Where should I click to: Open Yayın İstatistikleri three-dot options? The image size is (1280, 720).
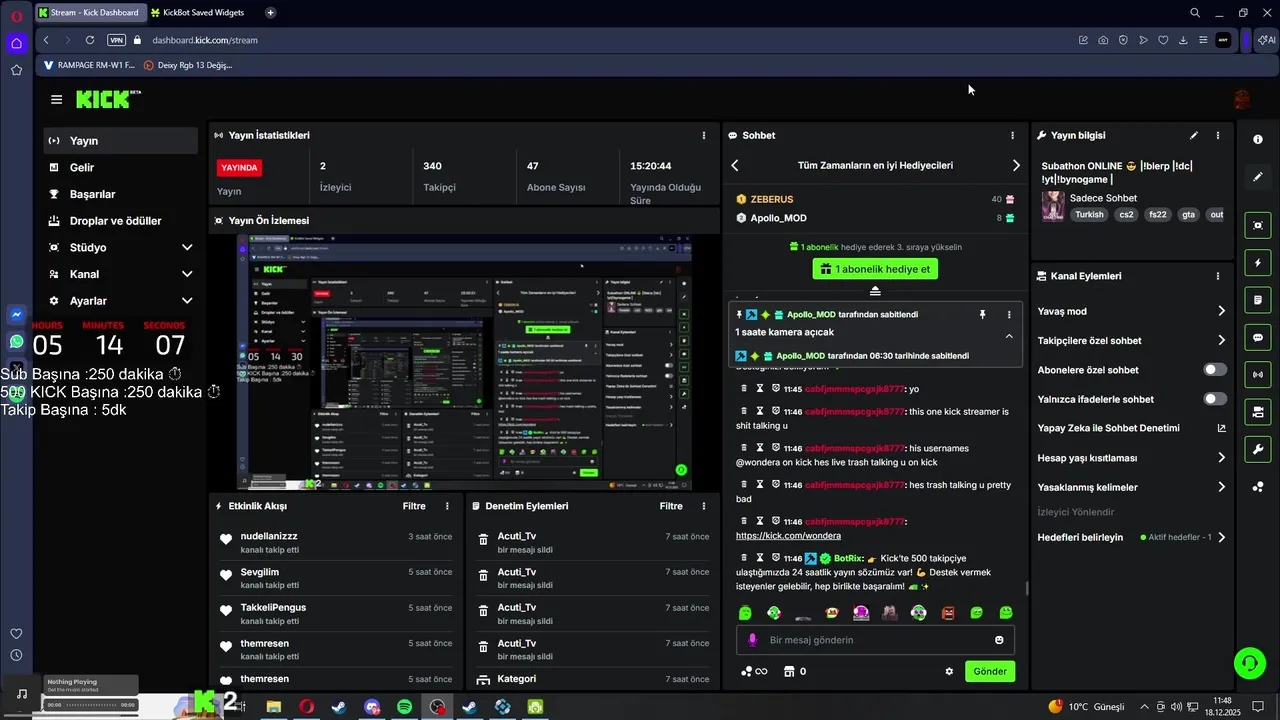tap(704, 135)
